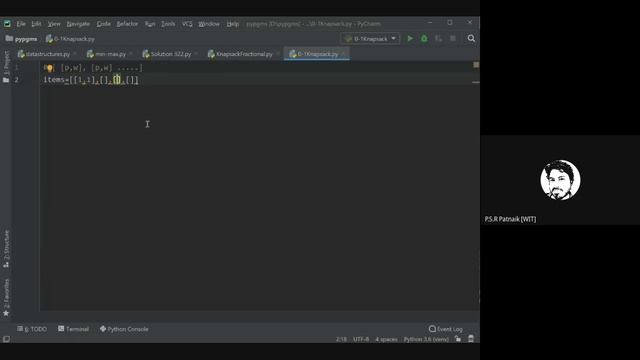Switch to Solution 322.py tab

[167, 54]
